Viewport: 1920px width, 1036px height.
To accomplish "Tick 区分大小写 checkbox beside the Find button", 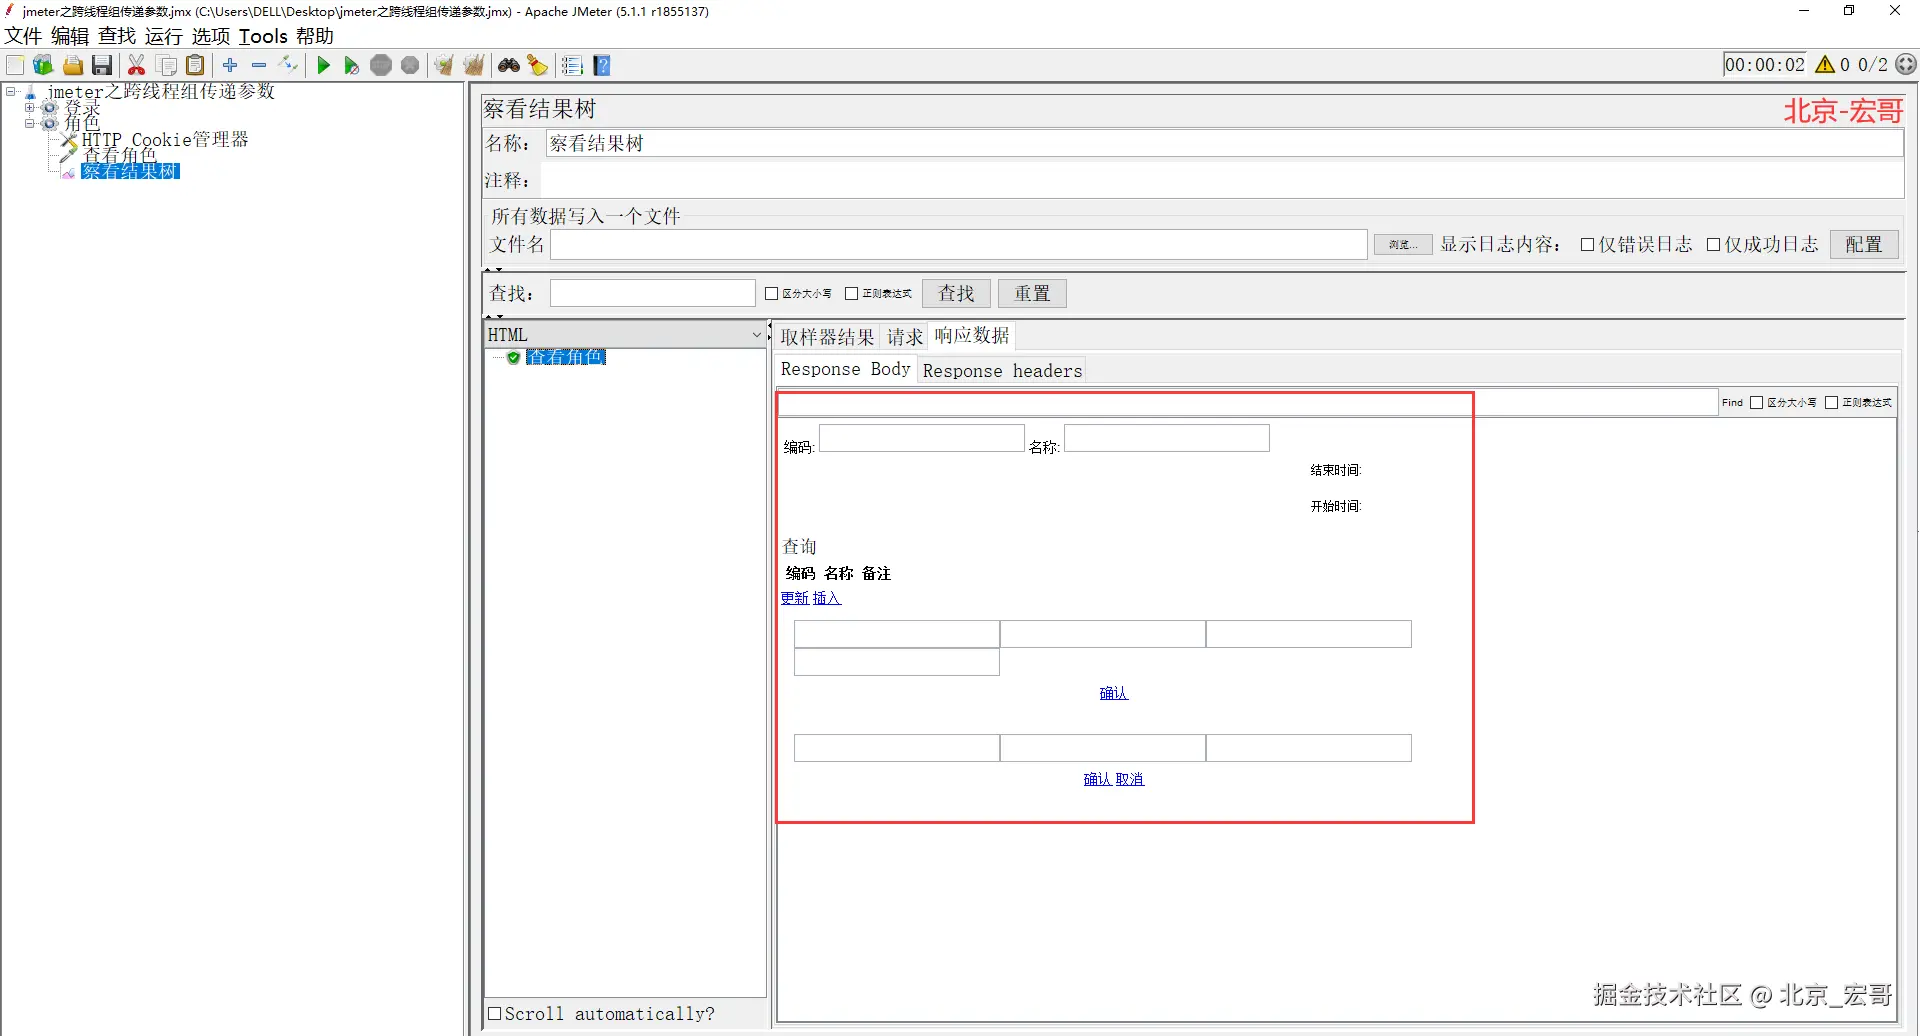I will click(x=1756, y=403).
